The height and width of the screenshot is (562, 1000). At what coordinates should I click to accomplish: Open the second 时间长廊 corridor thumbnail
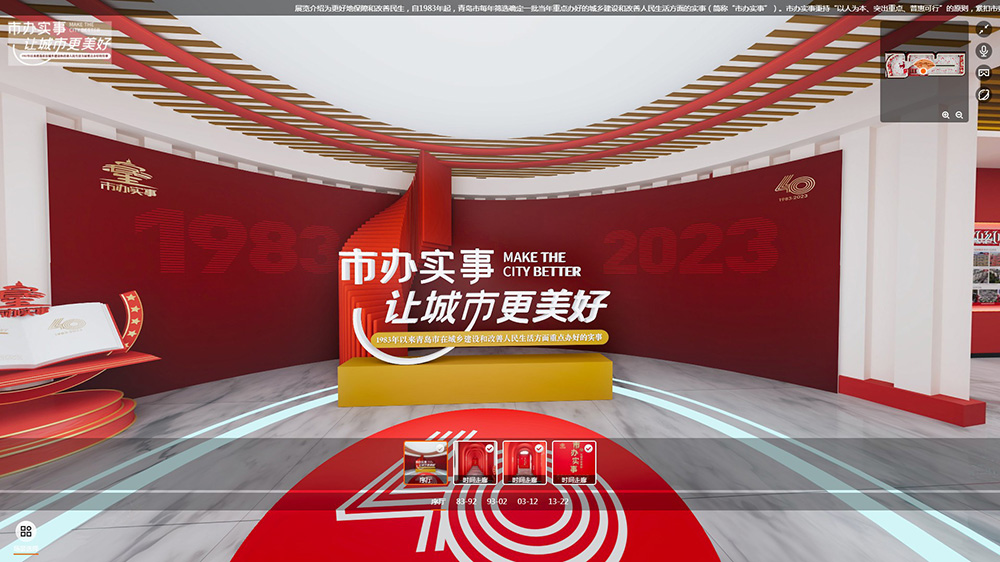(x=525, y=463)
